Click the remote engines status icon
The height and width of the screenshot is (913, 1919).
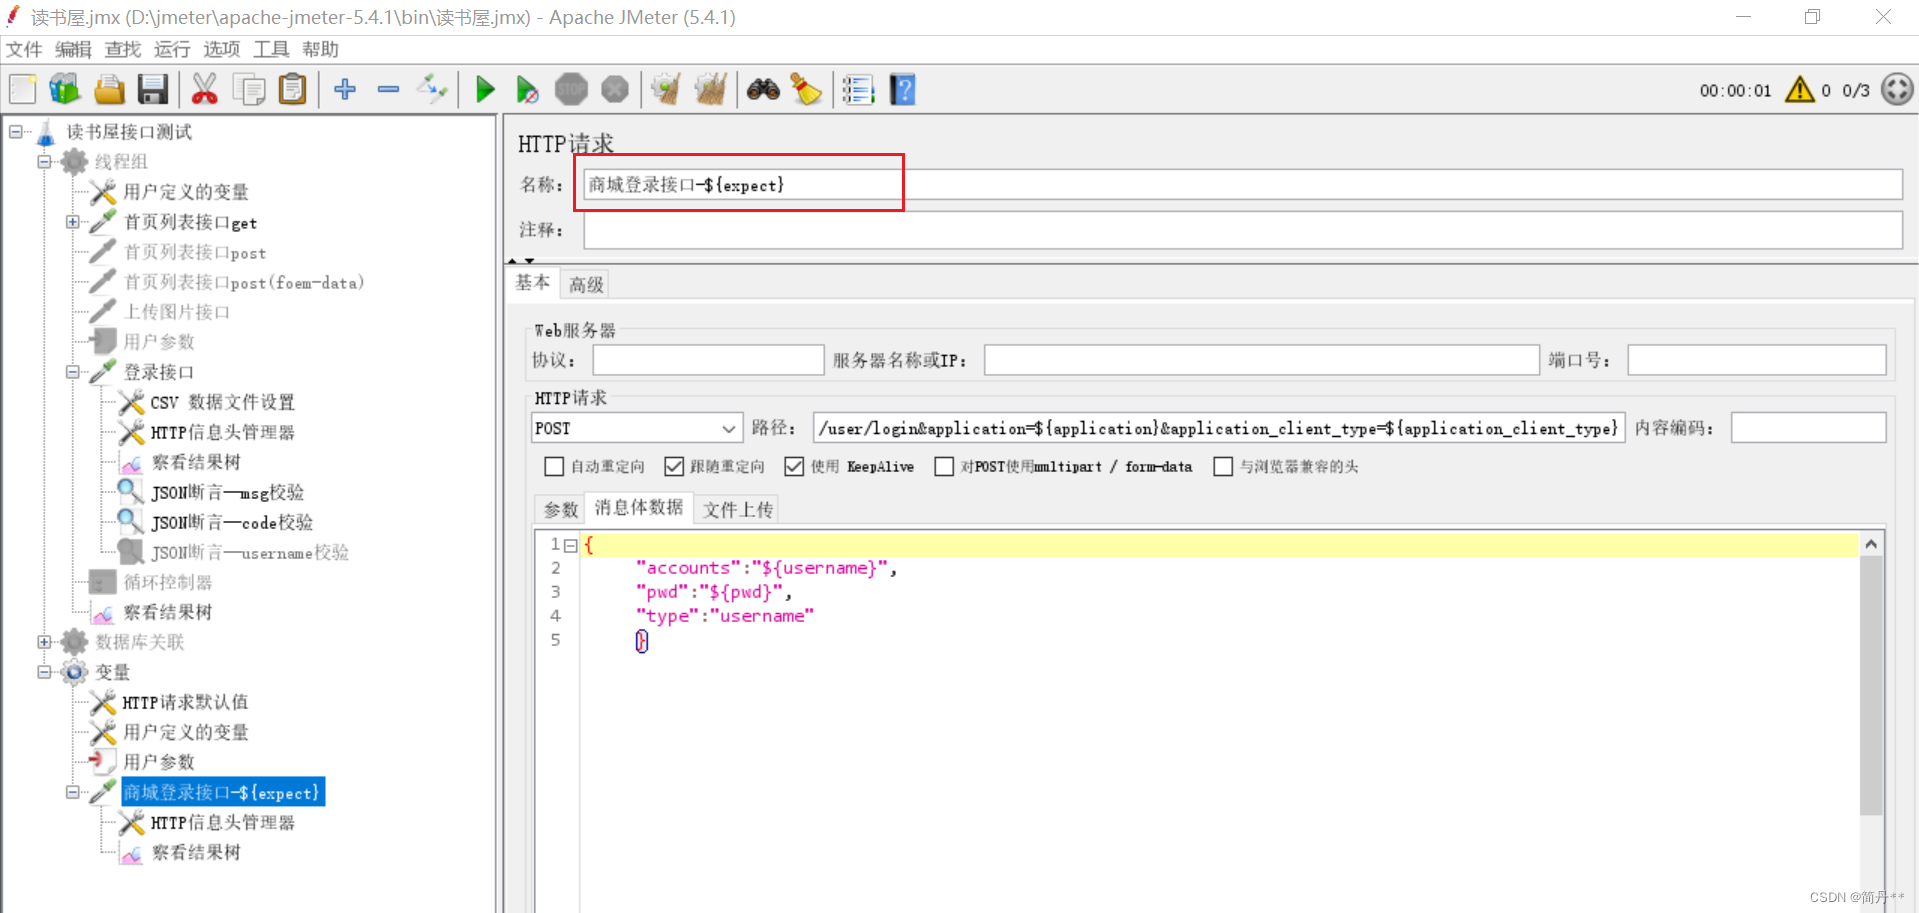pos(1897,89)
